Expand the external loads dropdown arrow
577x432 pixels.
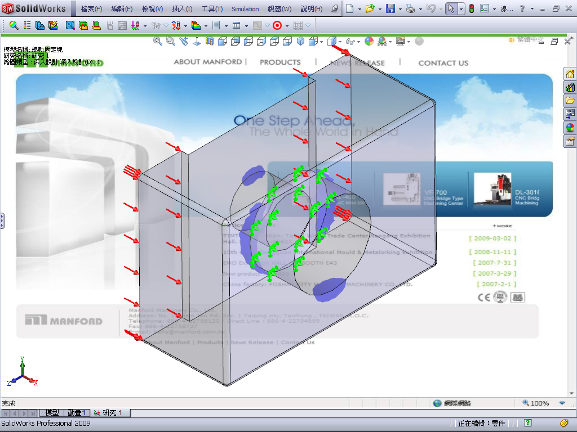pyautogui.click(x=185, y=25)
